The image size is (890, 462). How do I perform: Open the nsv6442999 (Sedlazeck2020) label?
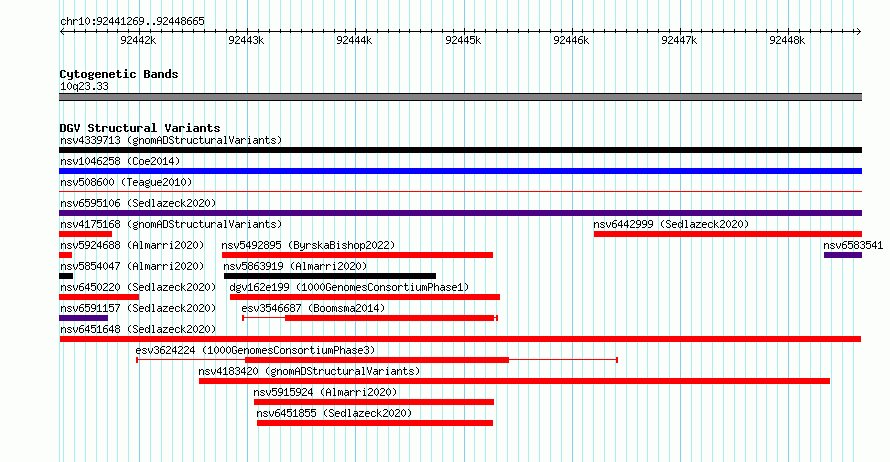pos(671,224)
